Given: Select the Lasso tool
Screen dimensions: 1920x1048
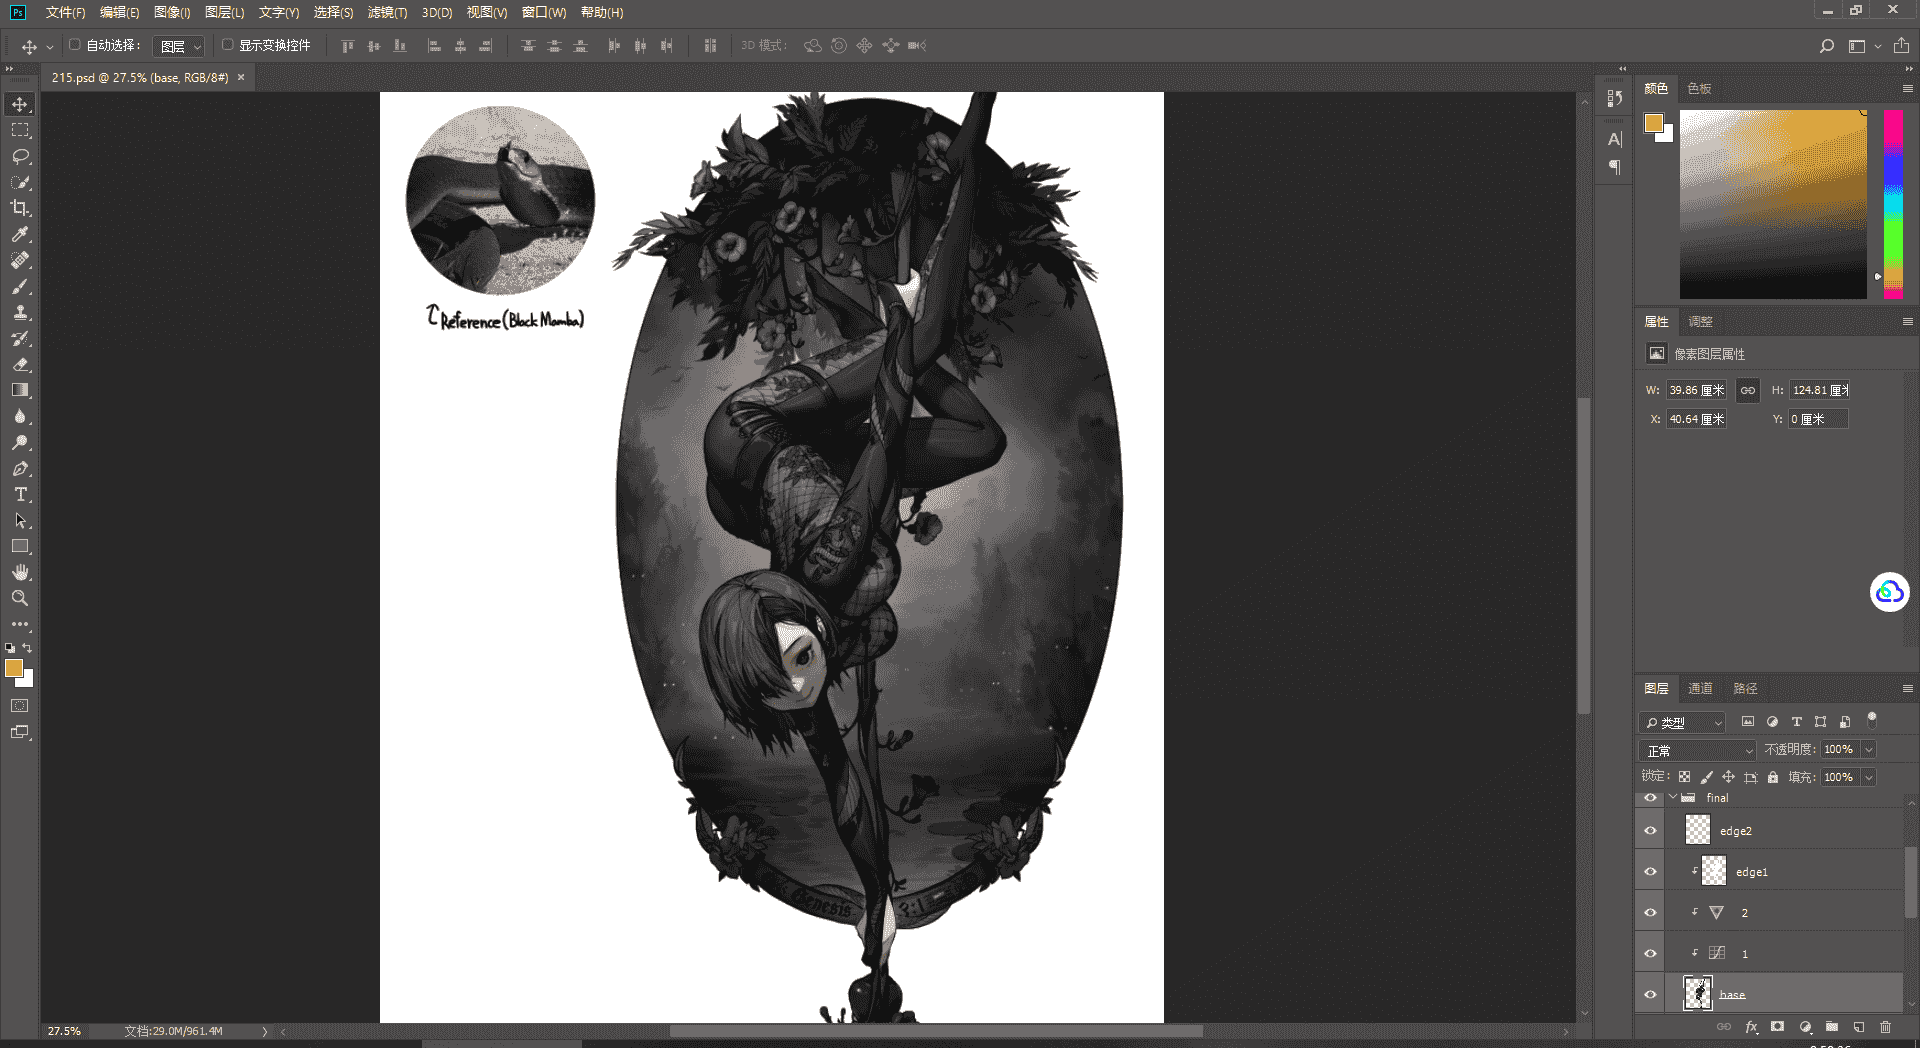Looking at the screenshot, I should coord(20,157).
